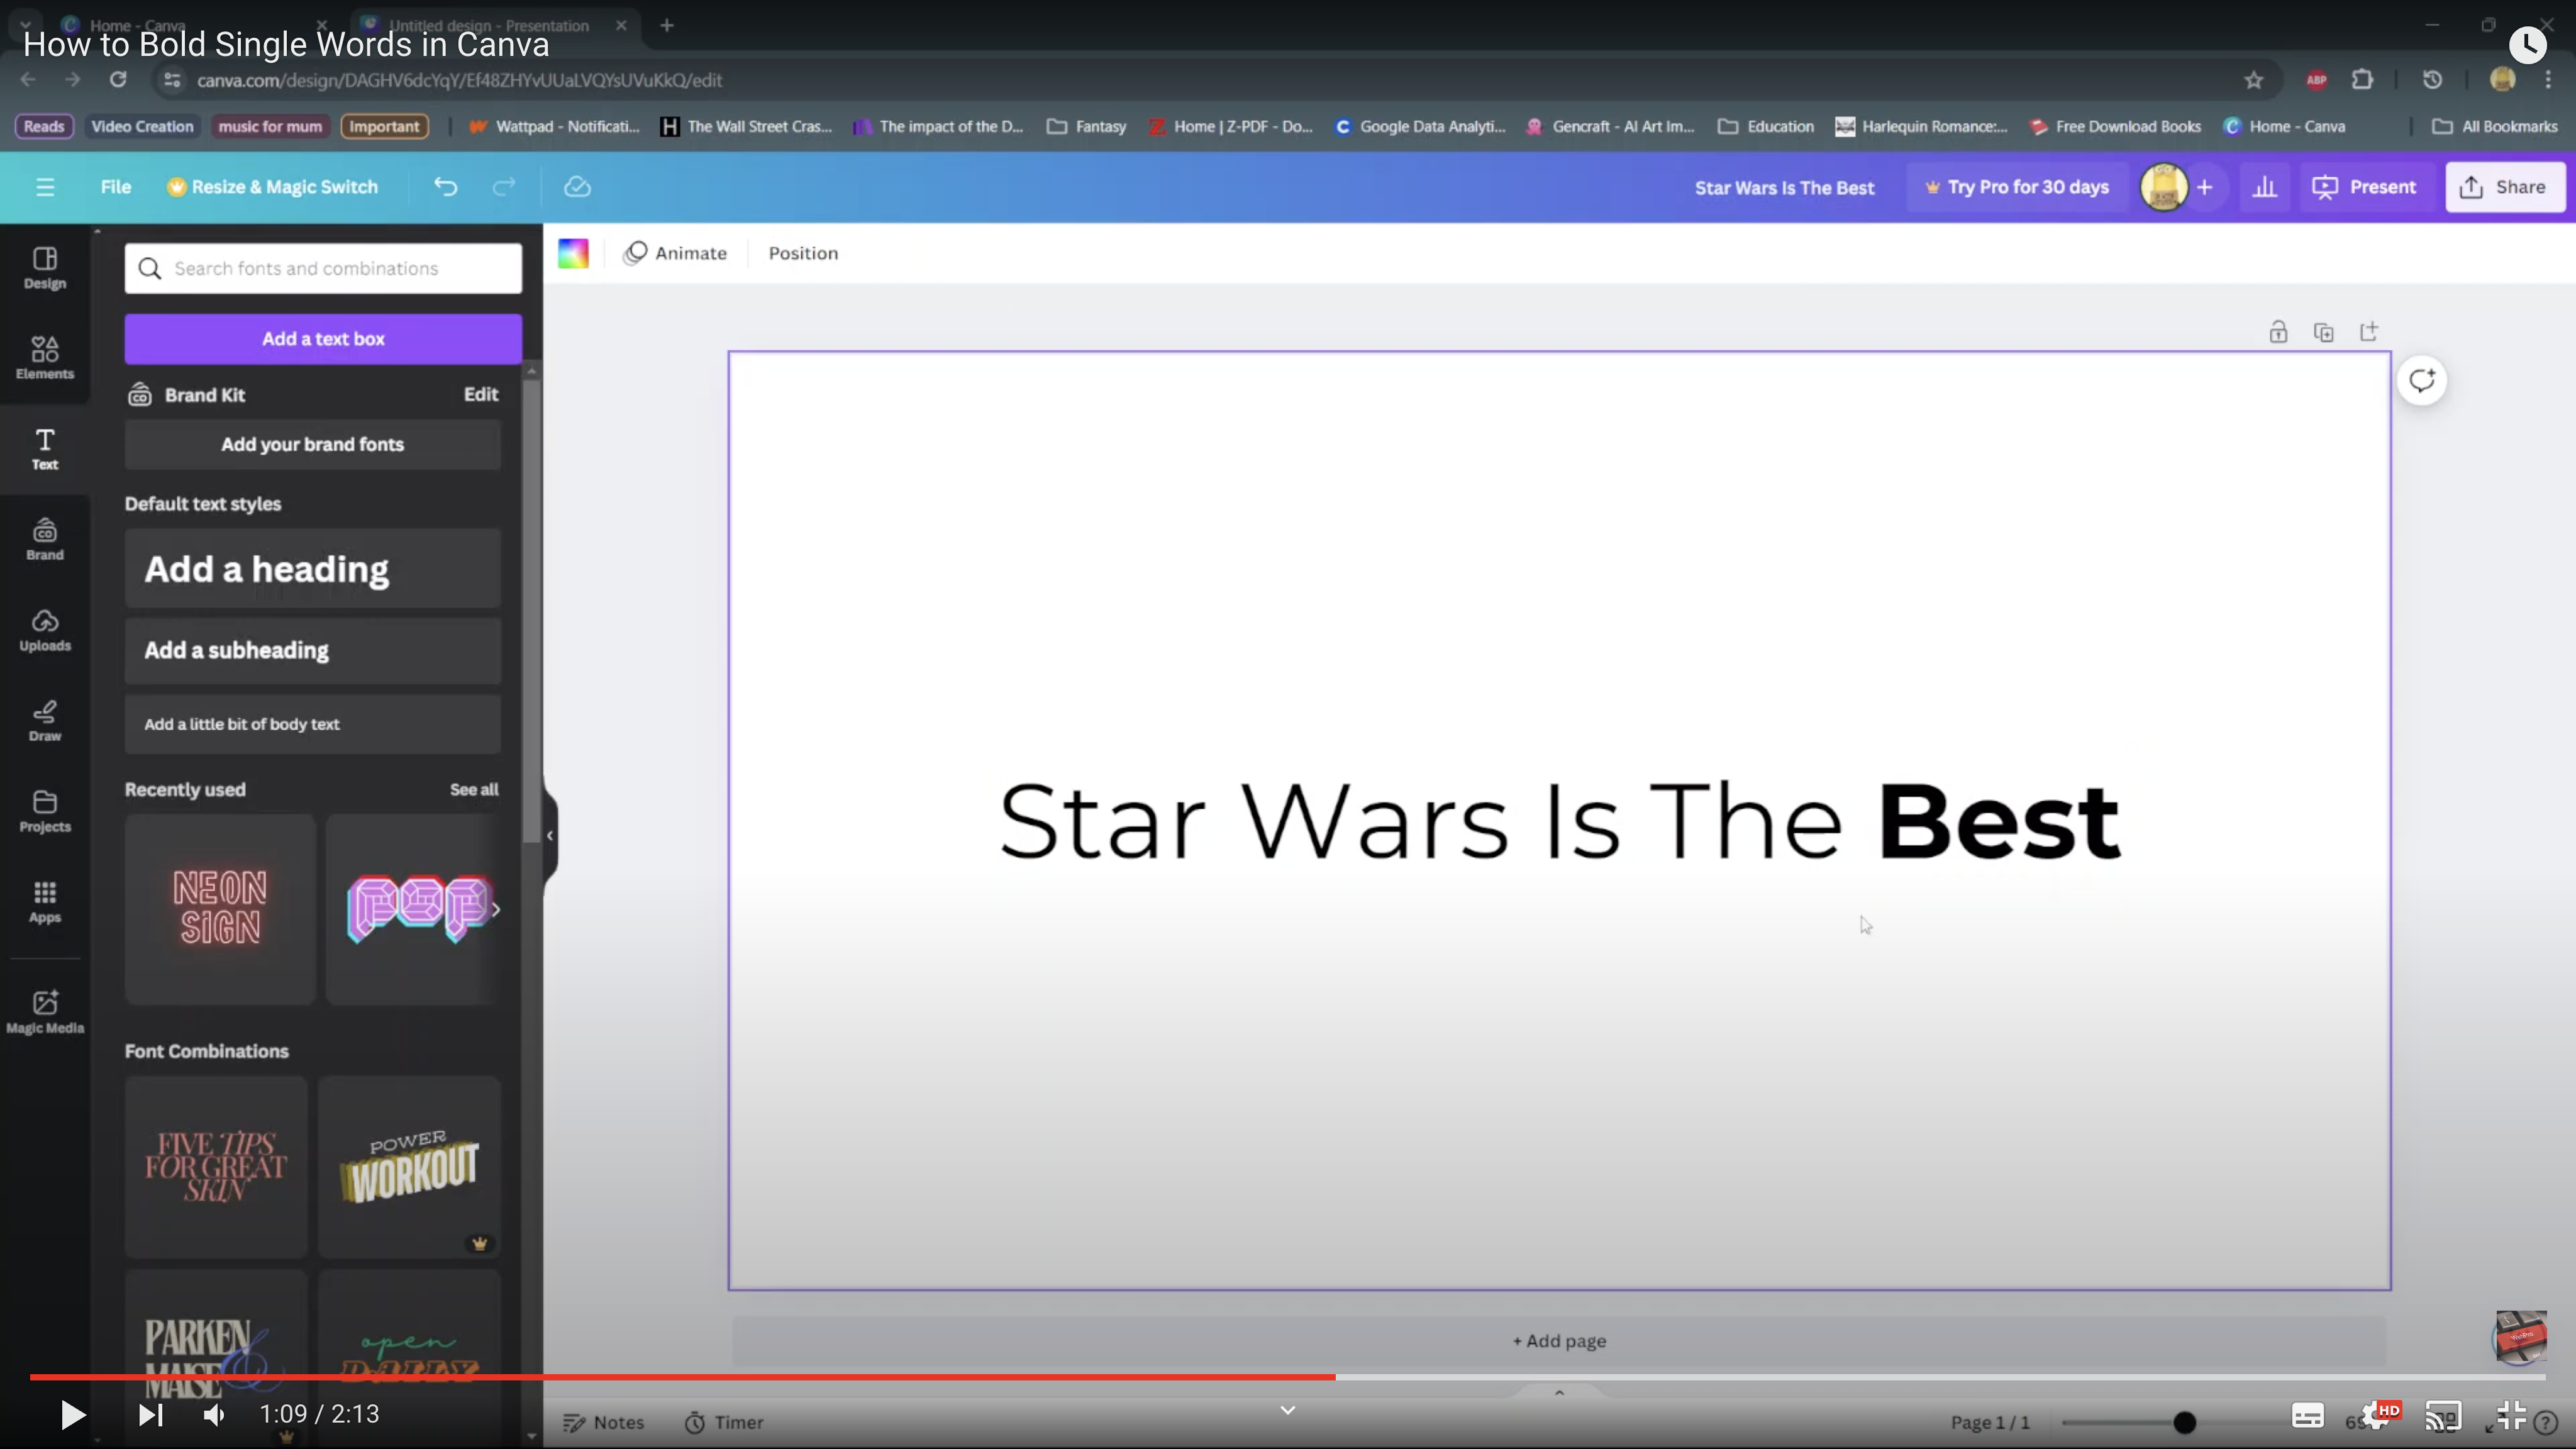Seek on the video progress bar
The height and width of the screenshot is (1449, 2576).
click(x=1287, y=1377)
